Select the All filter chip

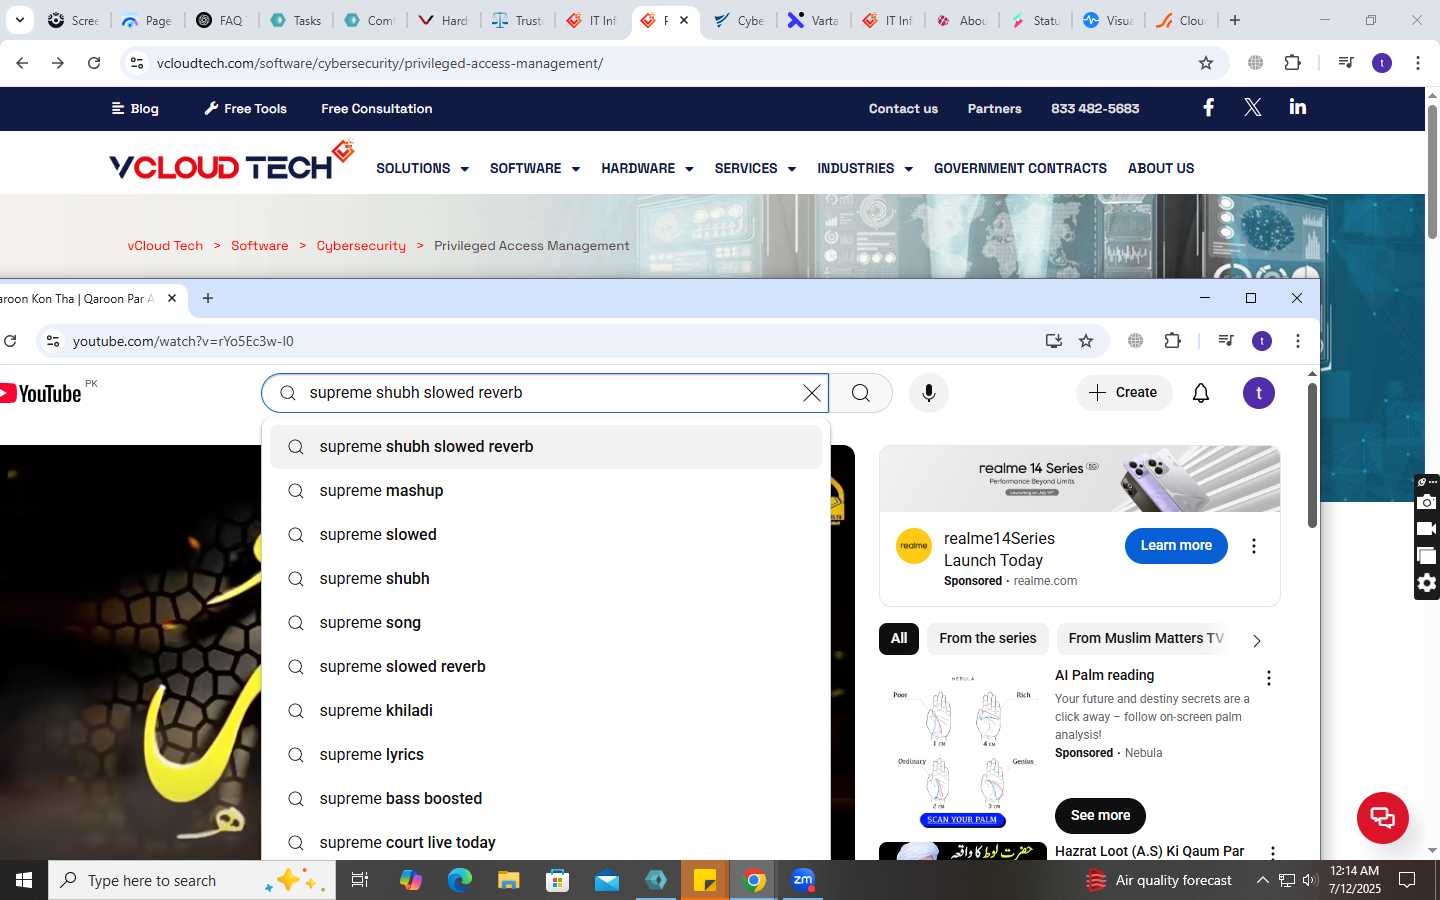coord(899,638)
